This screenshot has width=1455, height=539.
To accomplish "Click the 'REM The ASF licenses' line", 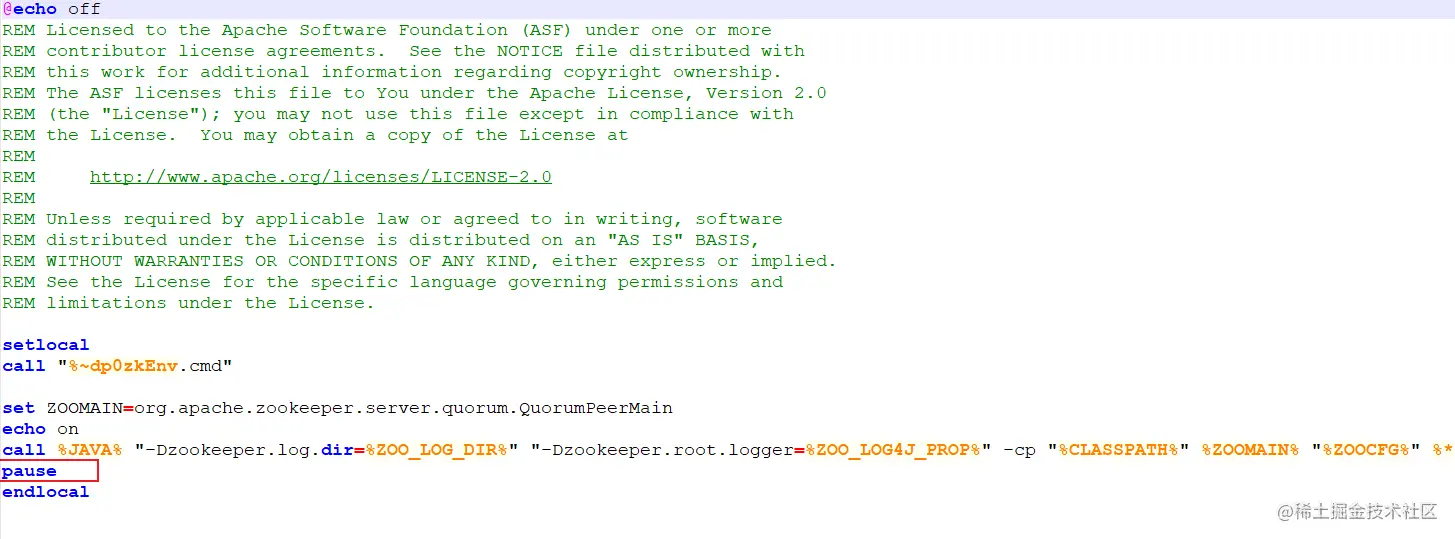I will (x=414, y=93).
